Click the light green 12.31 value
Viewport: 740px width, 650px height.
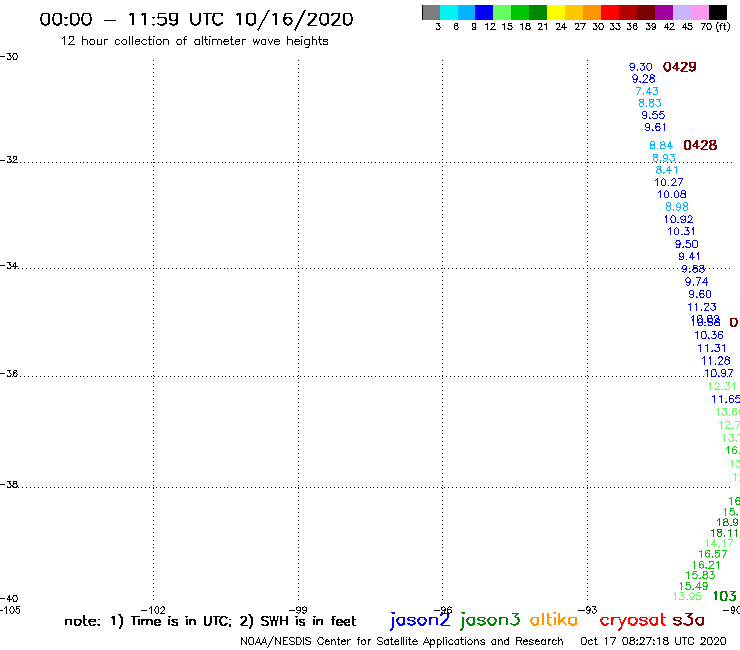722,387
